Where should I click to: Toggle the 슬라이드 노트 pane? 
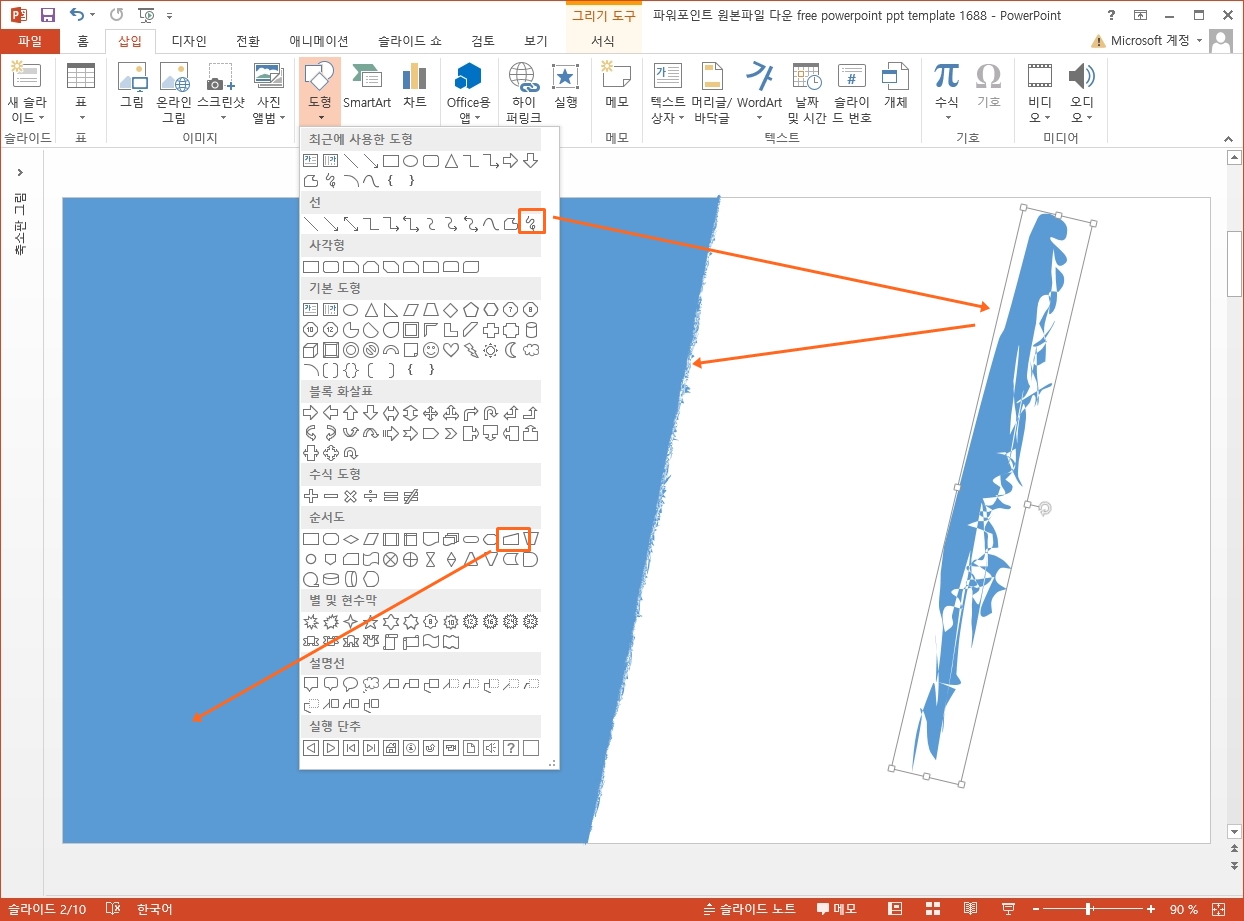point(749,909)
